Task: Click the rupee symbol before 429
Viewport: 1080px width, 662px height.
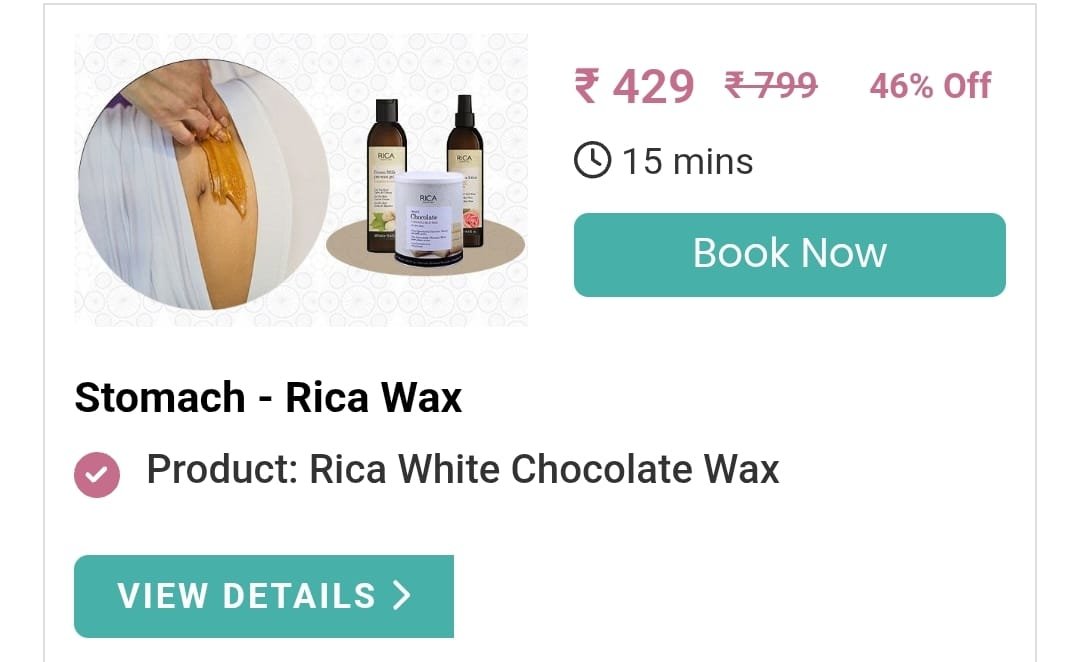Action: pyautogui.click(x=587, y=86)
